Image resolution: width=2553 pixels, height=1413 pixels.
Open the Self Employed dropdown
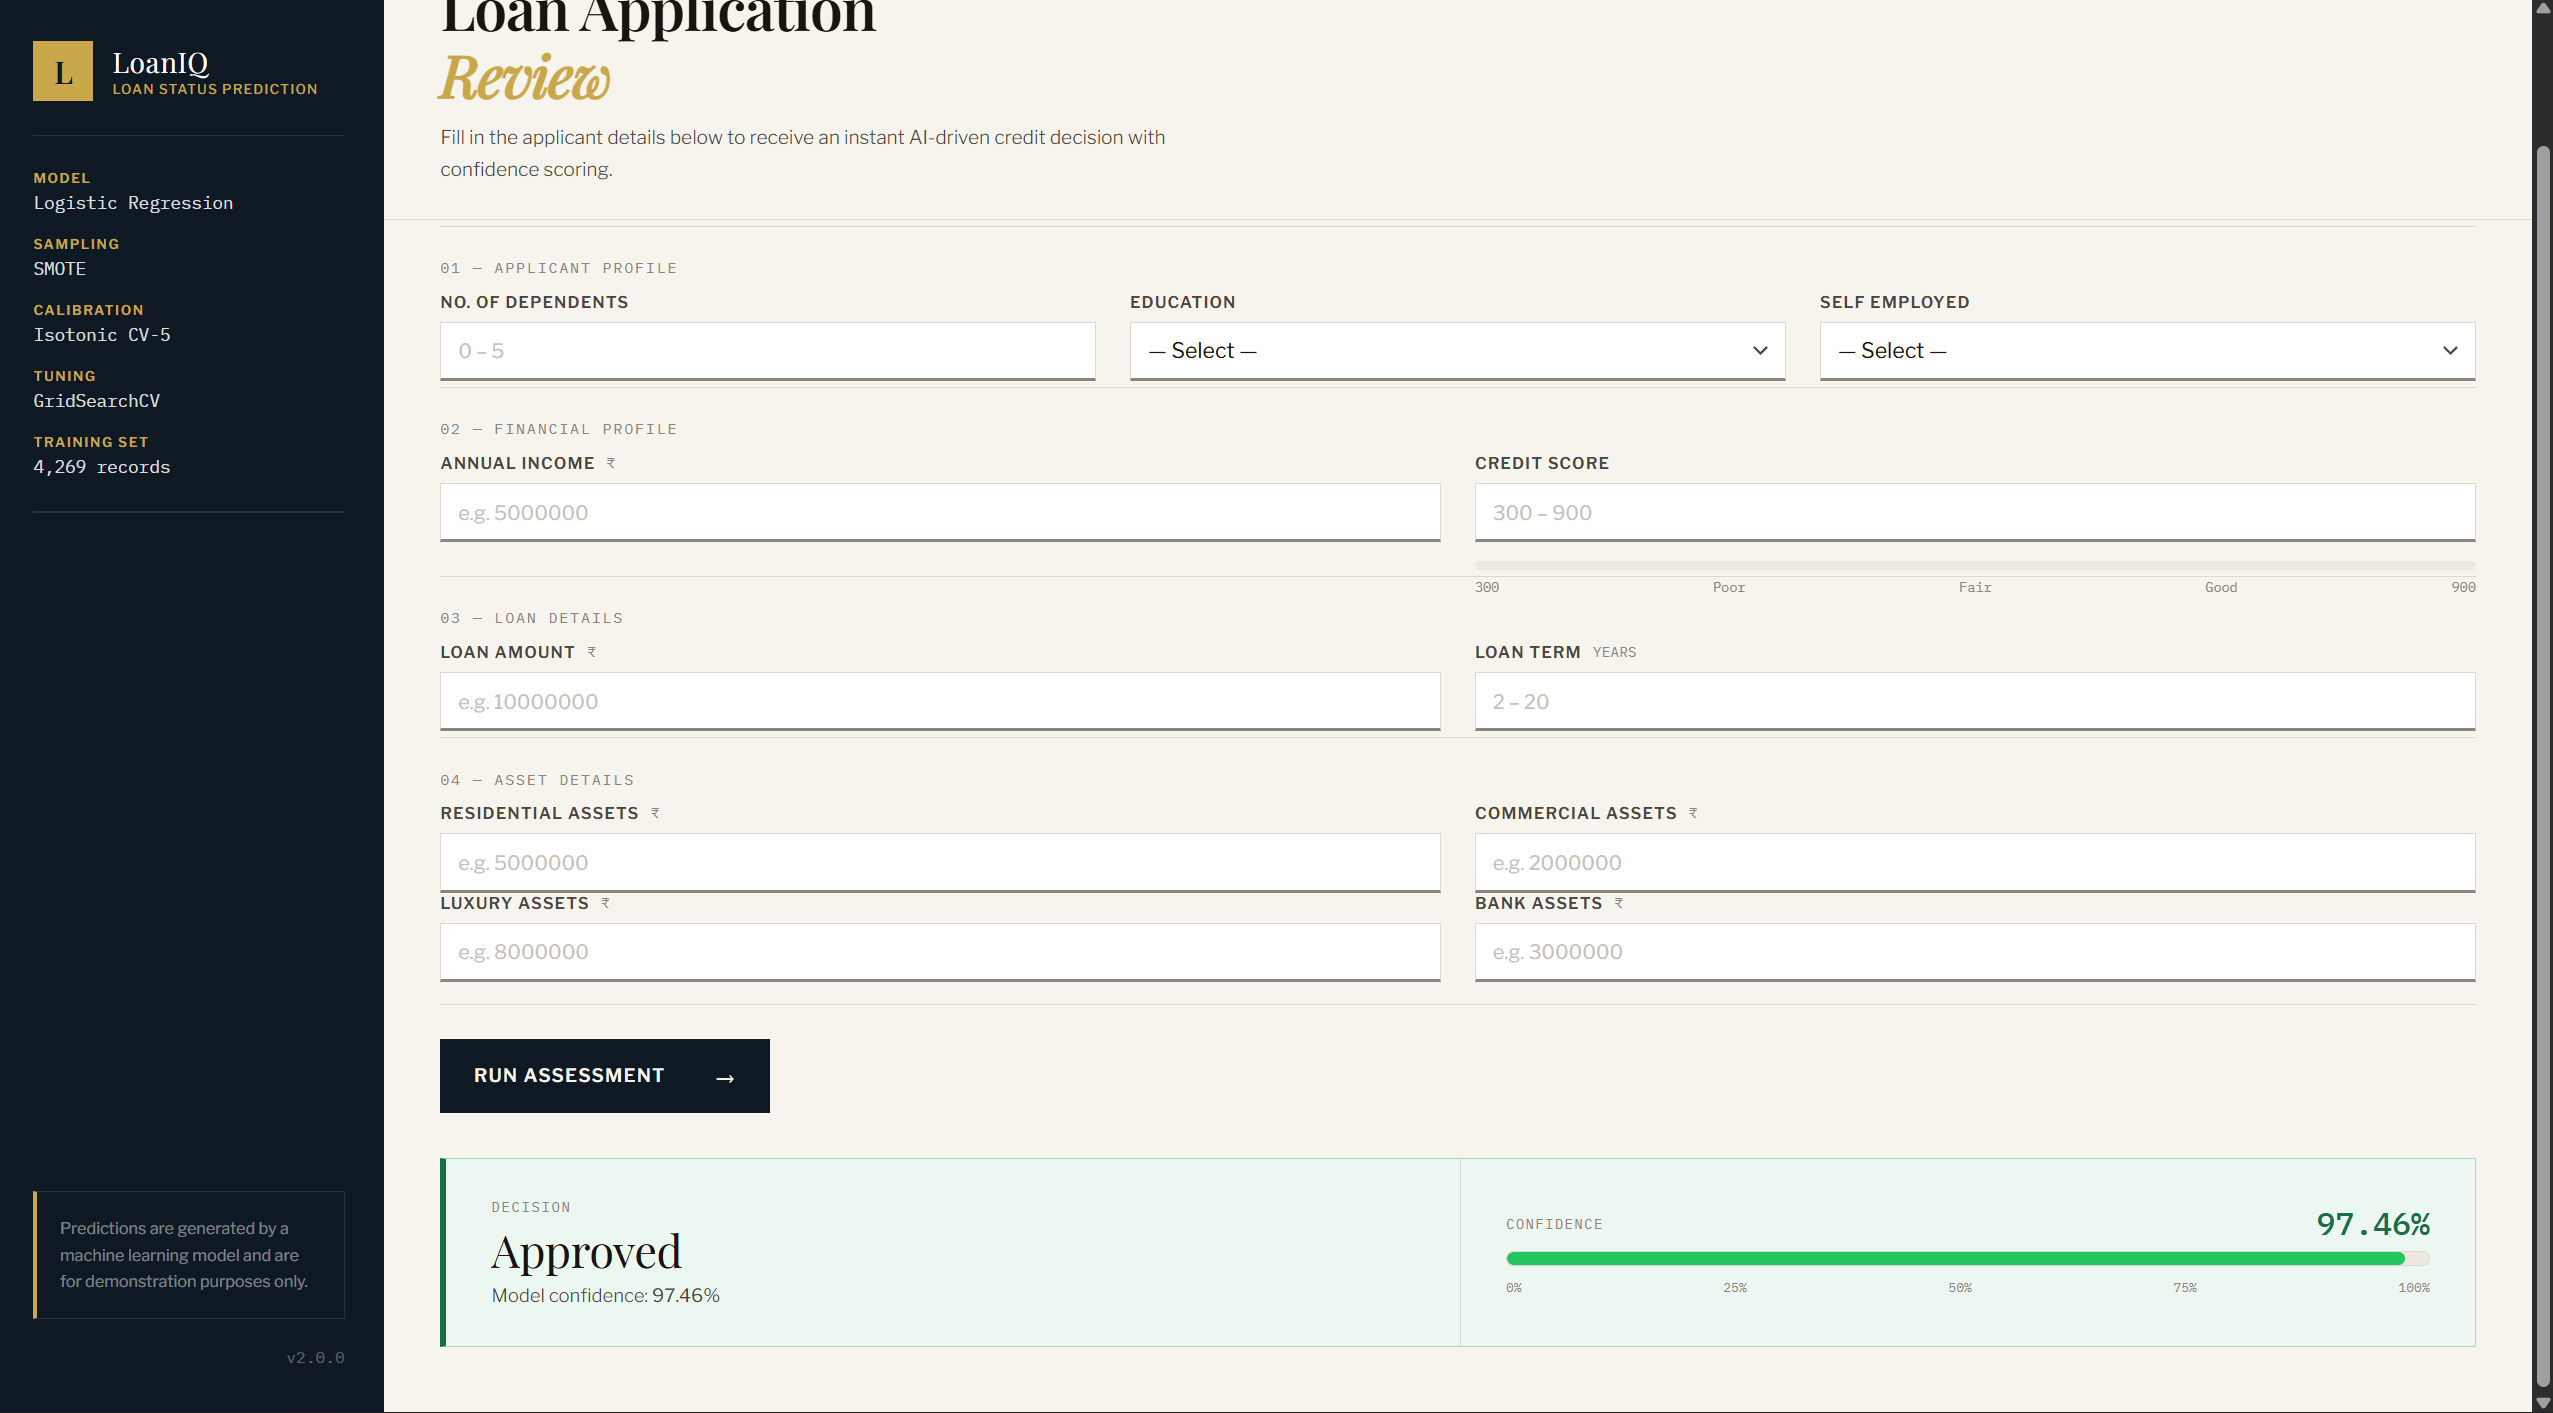(x=2147, y=351)
